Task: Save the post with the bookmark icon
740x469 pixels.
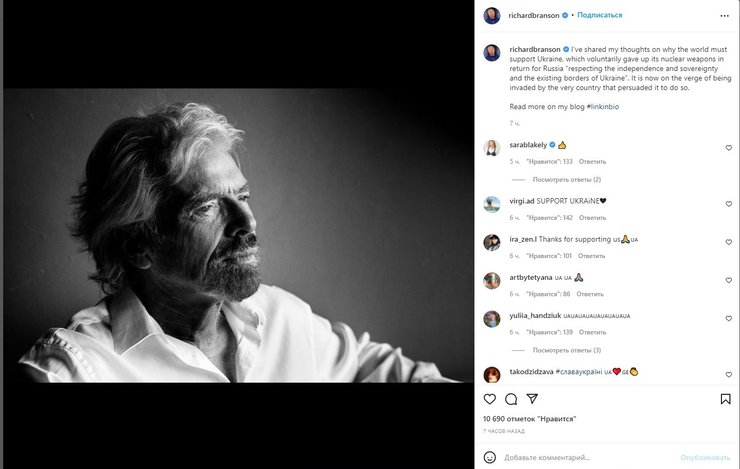Action: point(725,398)
